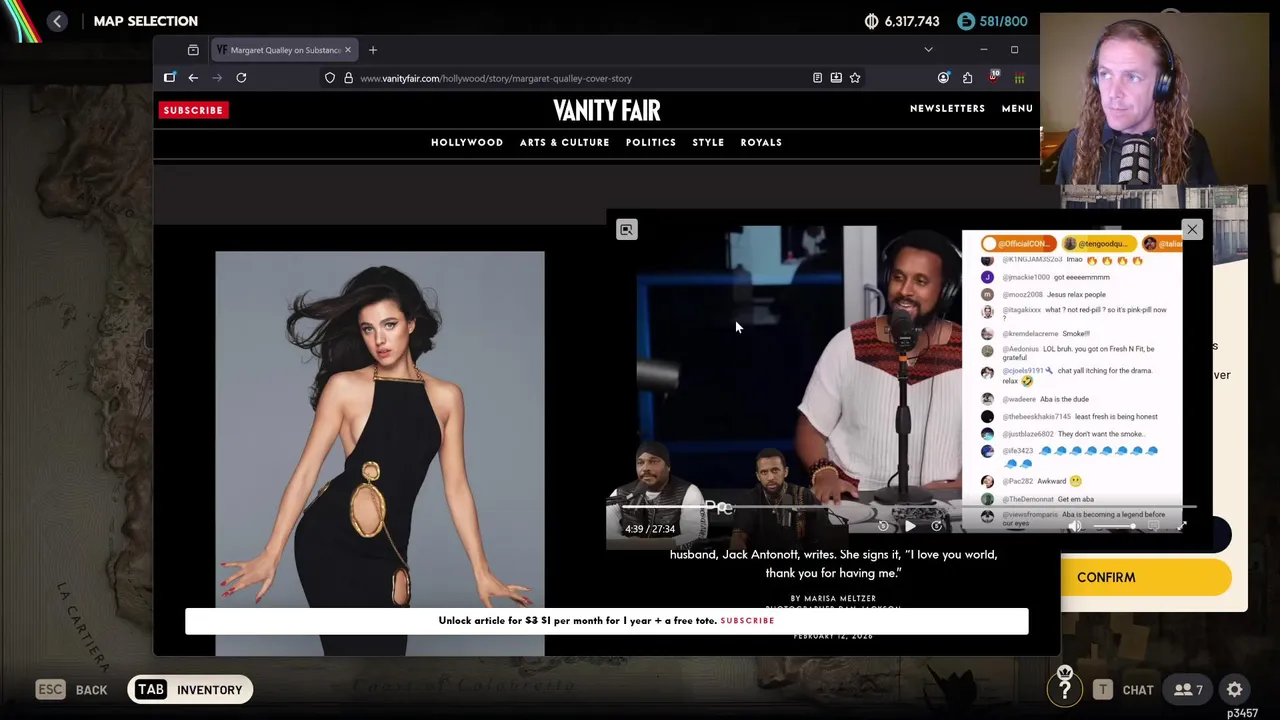Click the red Subscribe button on Vanity Fair
Viewport: 1280px width, 720px height.
tap(193, 110)
